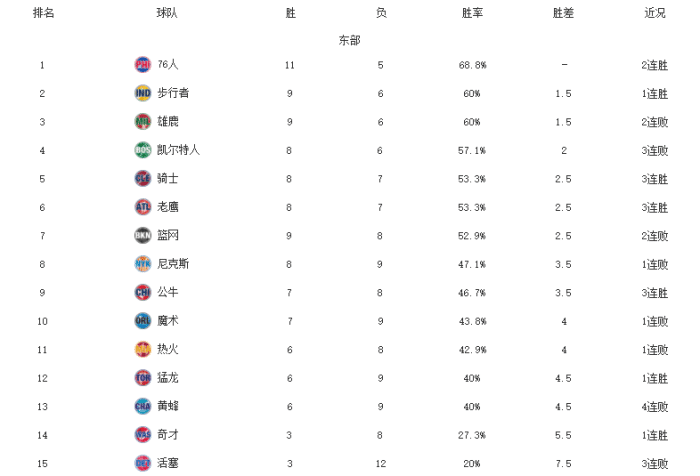The height and width of the screenshot is (476, 700).
Task: Click the 尼克斯 team logo icon
Action: pos(142,264)
